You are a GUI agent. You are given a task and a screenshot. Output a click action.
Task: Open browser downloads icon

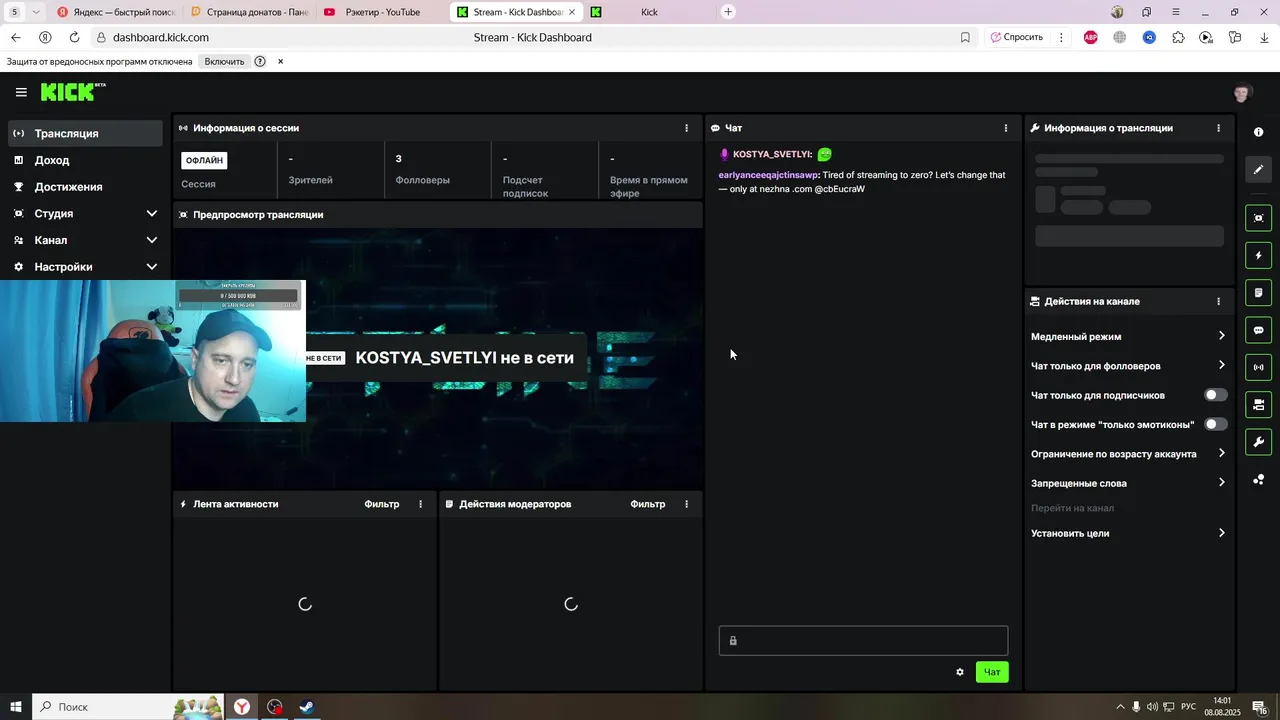pos(1264,37)
